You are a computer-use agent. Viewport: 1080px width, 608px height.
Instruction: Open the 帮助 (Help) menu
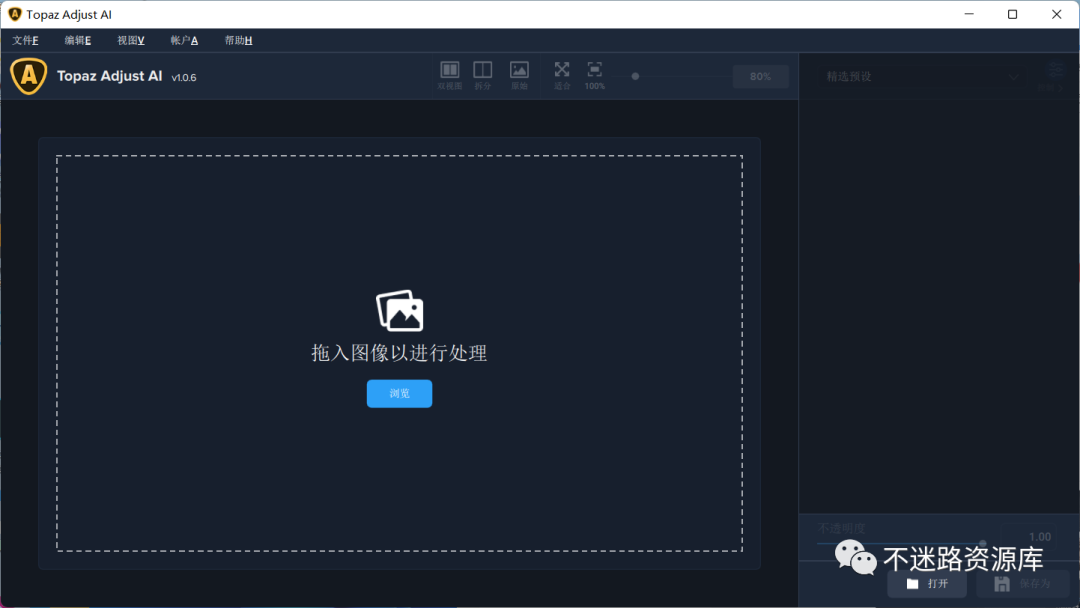coord(238,41)
